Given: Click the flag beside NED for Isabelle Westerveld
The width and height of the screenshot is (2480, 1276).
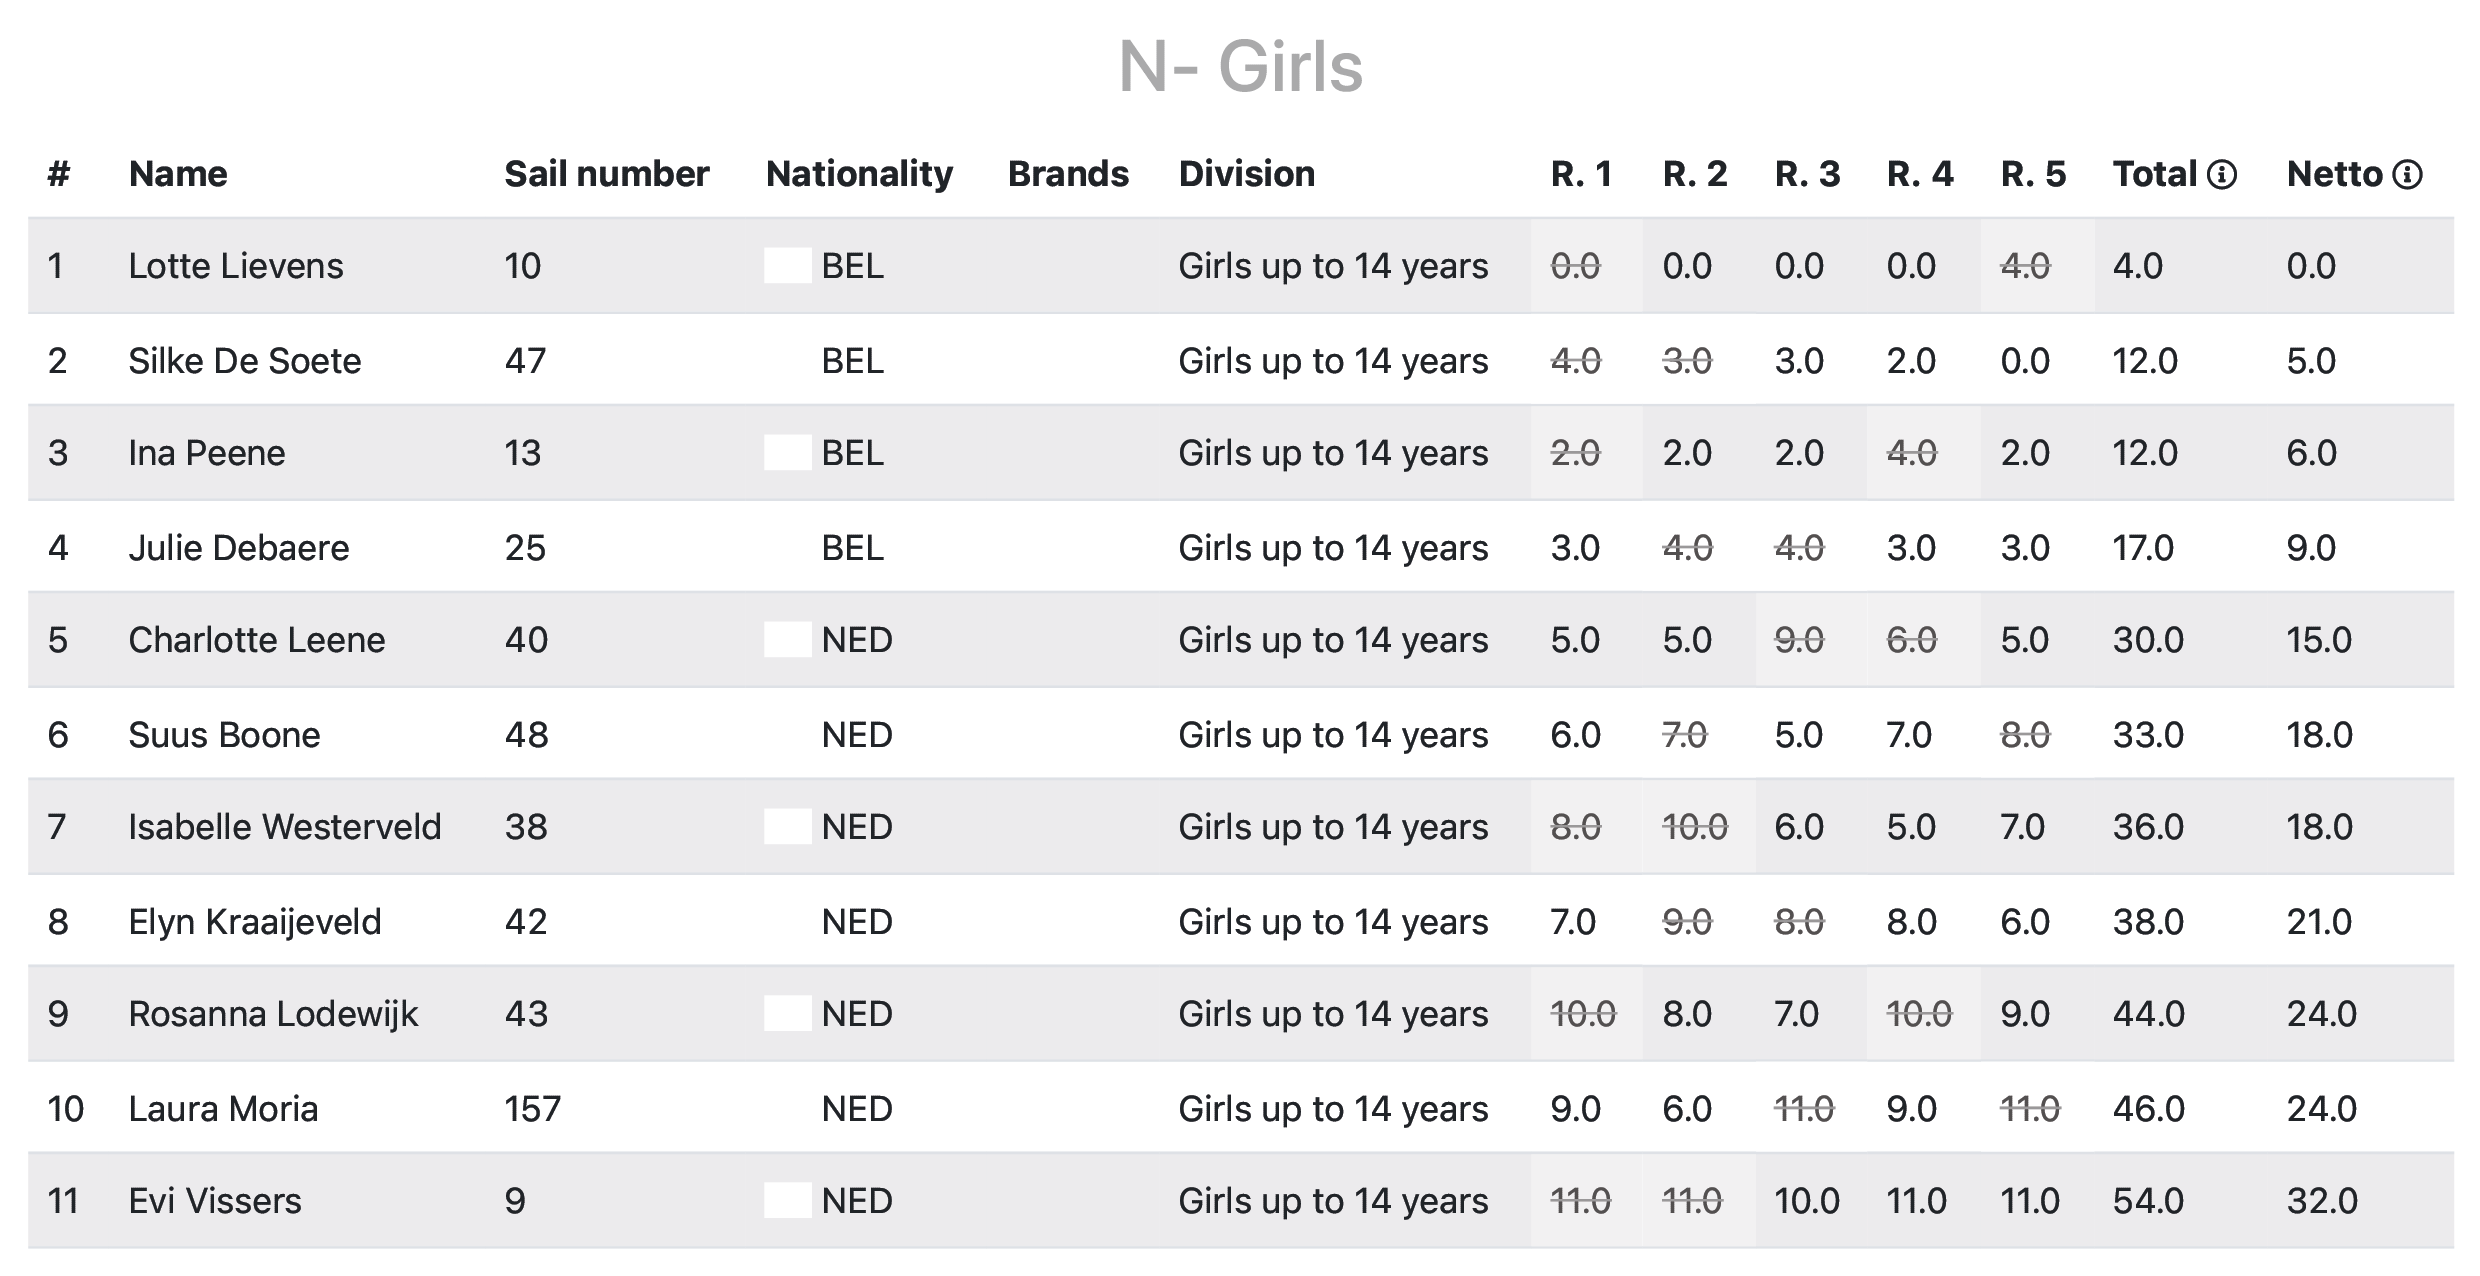Looking at the screenshot, I should [x=788, y=827].
